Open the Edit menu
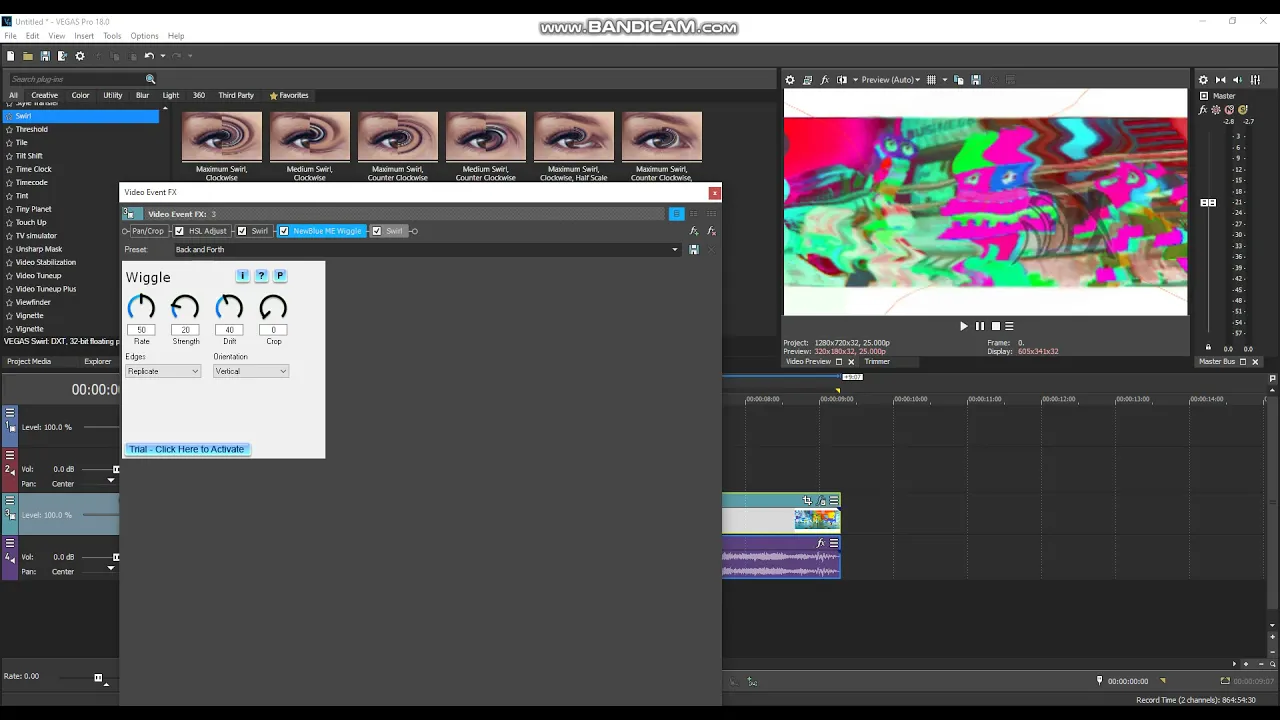This screenshot has height=720, width=1280. [32, 36]
